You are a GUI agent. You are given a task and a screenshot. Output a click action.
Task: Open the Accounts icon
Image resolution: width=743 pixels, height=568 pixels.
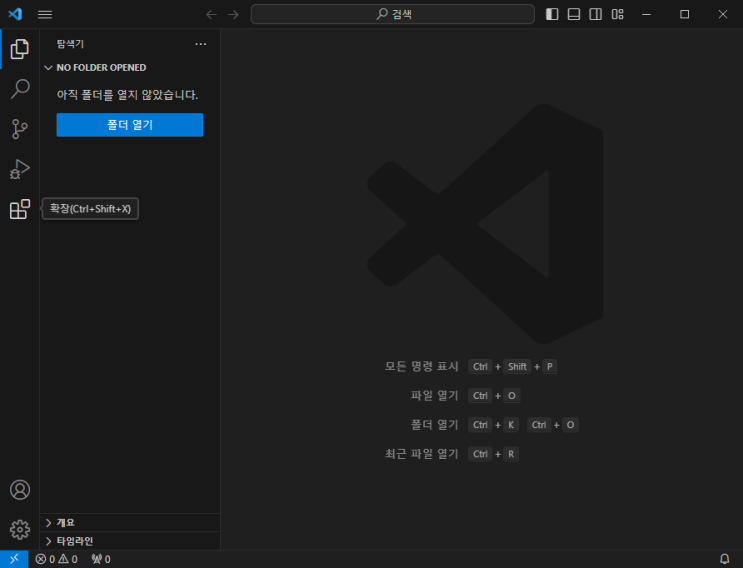(19, 490)
